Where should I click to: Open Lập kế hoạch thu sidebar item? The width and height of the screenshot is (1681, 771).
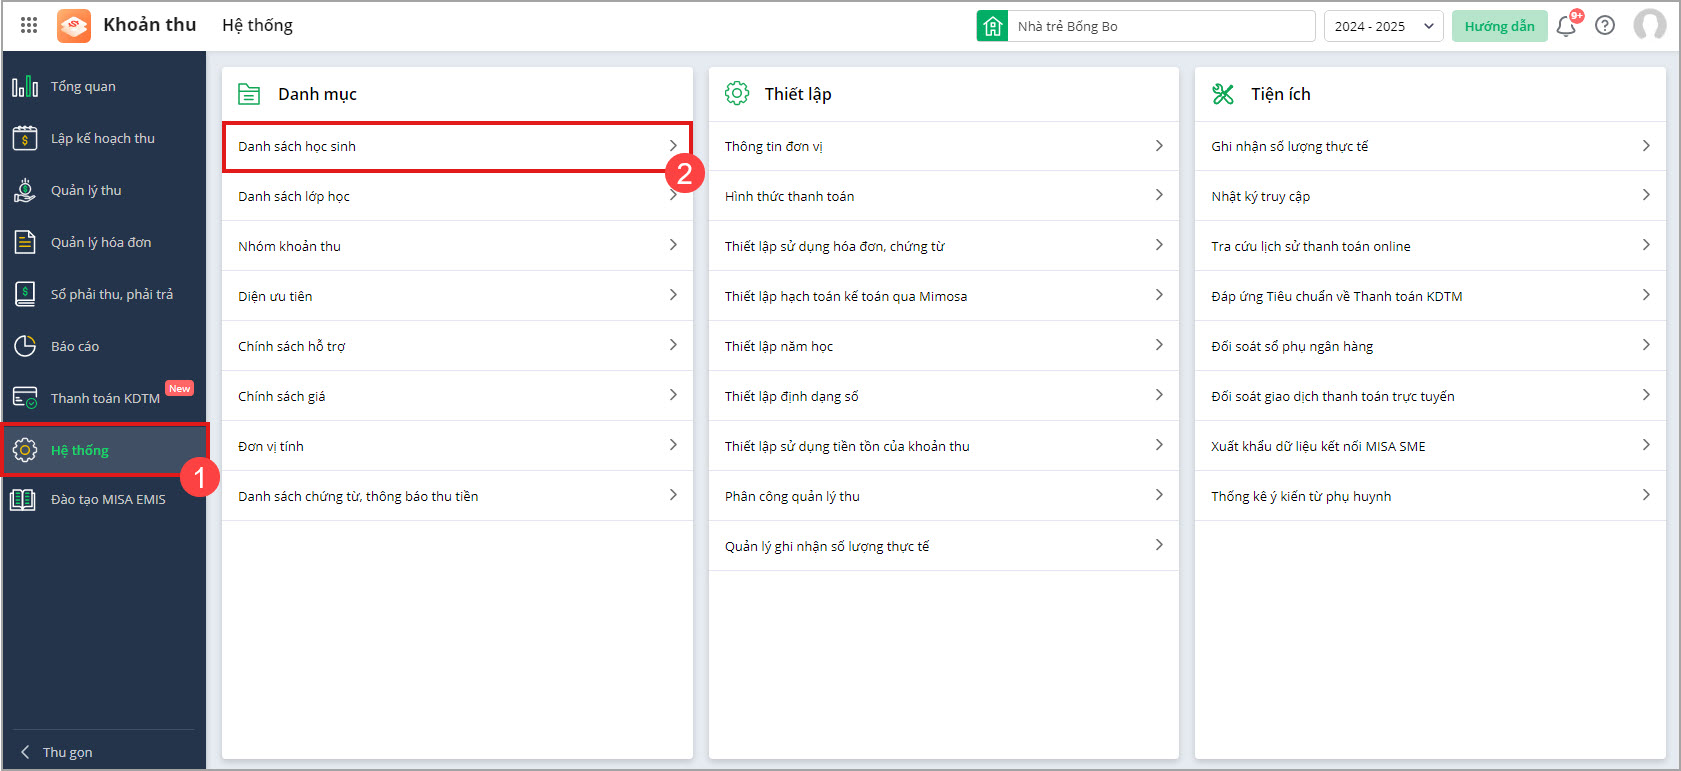coord(102,139)
